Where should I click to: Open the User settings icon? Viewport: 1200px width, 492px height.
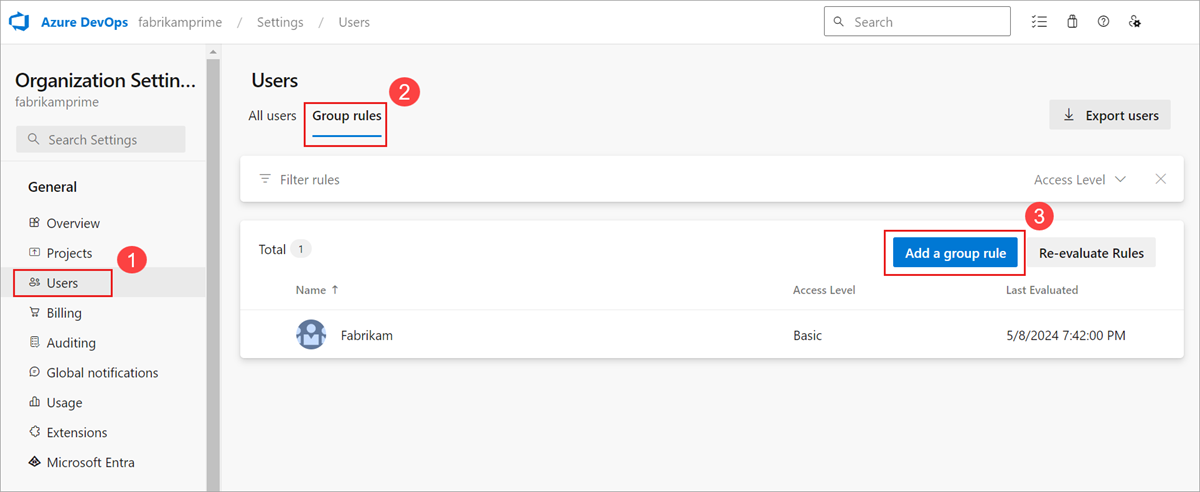1134,21
